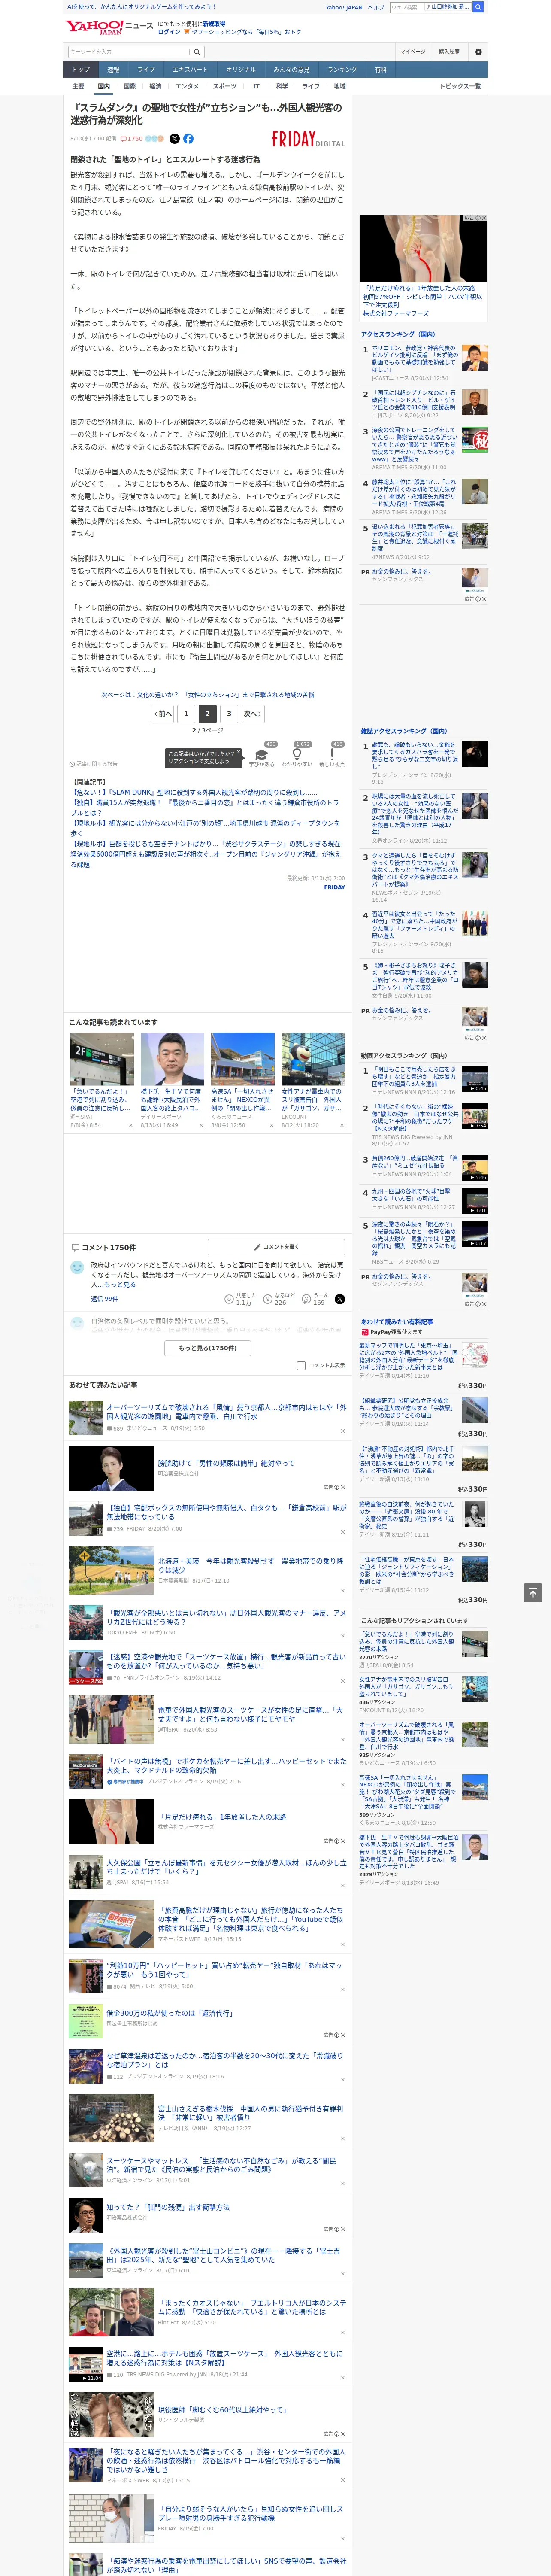Viewport: 551px width, 2576px height.
Task: Select the 国内 category tab
Action: coord(103,87)
